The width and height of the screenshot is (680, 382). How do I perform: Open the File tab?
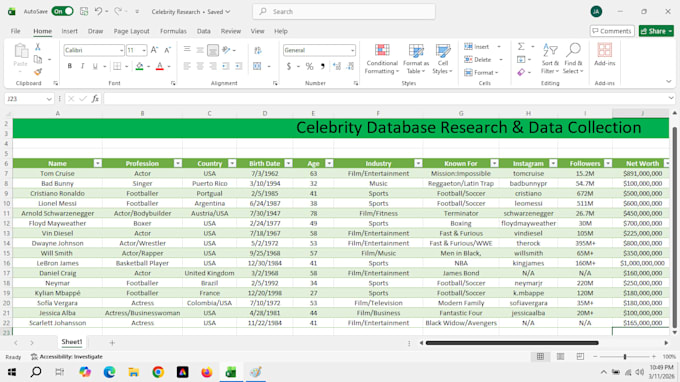tap(16, 31)
